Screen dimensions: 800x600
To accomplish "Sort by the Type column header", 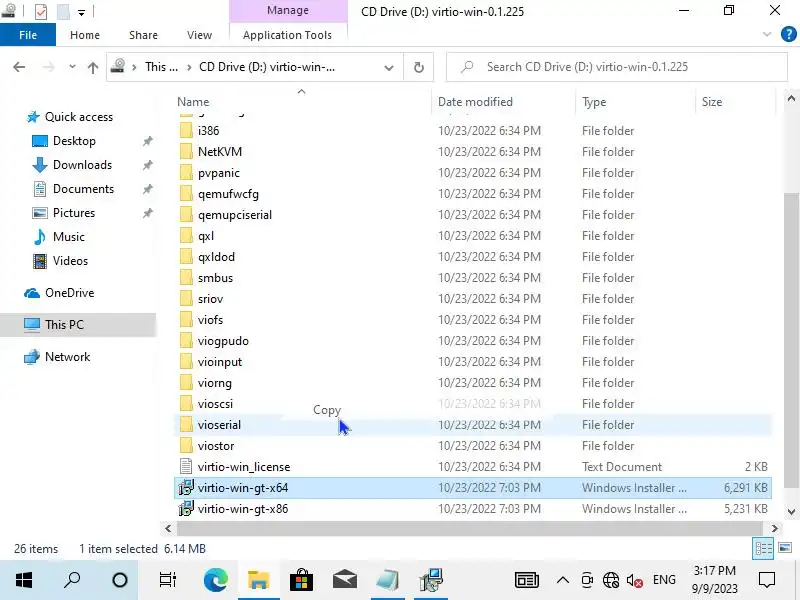I will (x=594, y=102).
